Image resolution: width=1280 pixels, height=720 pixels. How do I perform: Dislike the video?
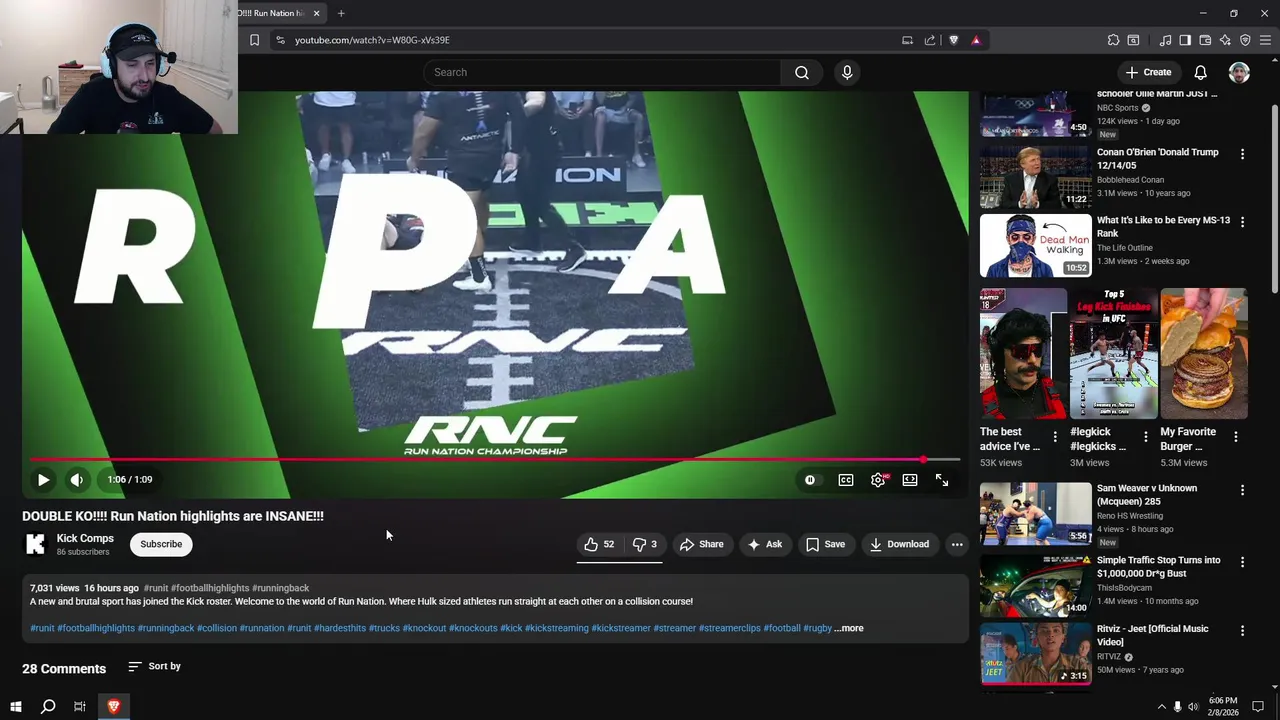(x=644, y=544)
